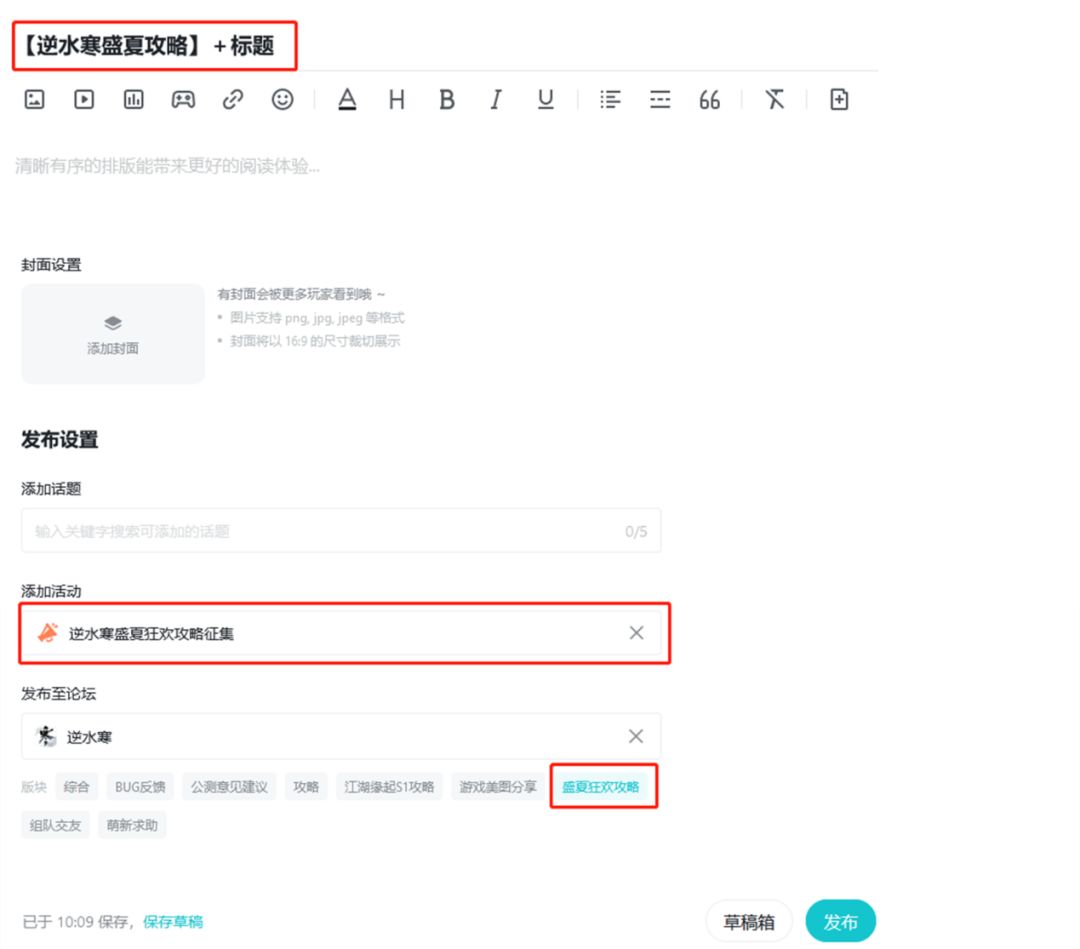Insert a poll with the chart icon
The width and height of the screenshot is (1080, 949).
[134, 99]
